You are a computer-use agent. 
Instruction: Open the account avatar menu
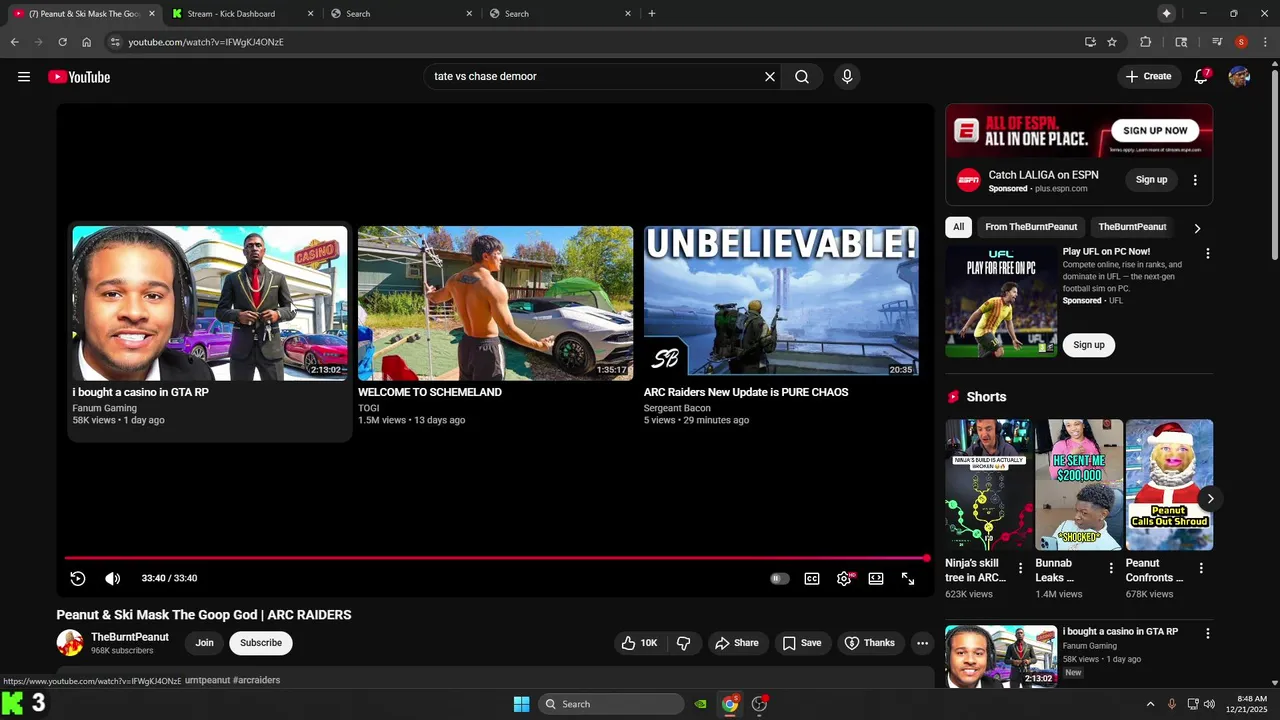[1239, 77]
